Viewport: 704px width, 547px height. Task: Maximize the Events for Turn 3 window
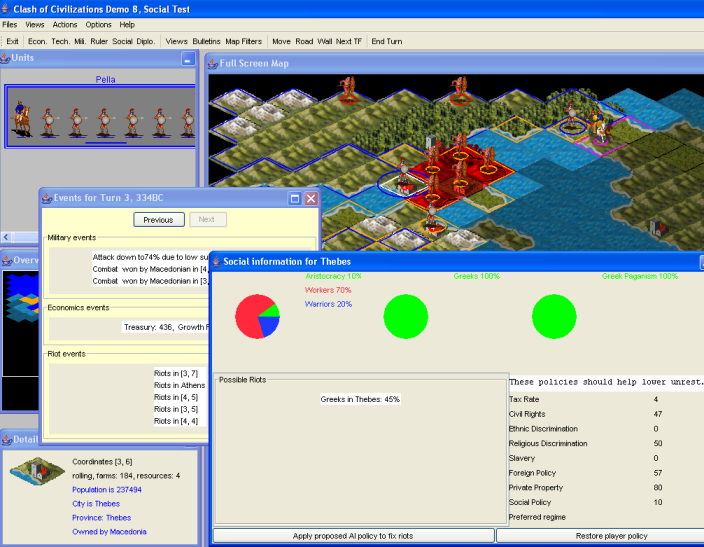click(295, 199)
